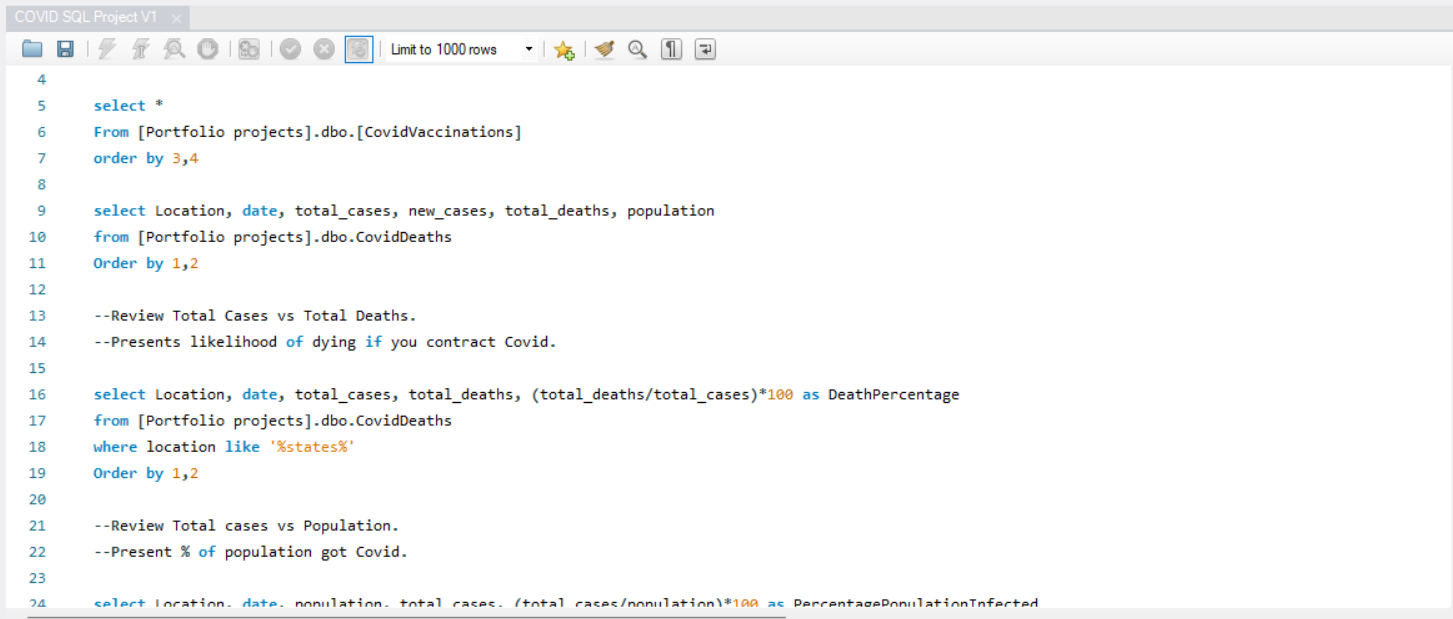
Task: Save the script with the floppy disk icon
Action: tap(65, 49)
